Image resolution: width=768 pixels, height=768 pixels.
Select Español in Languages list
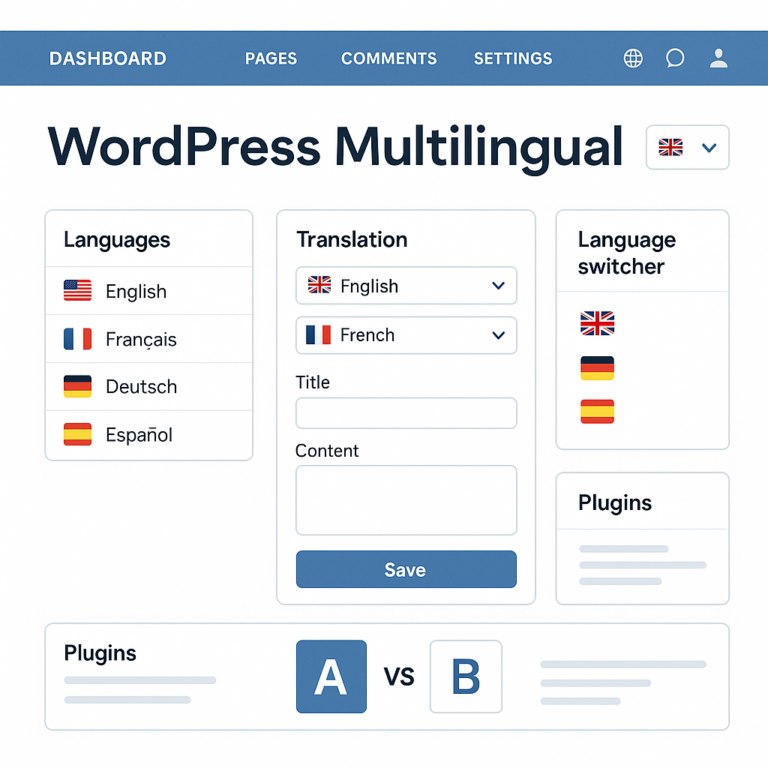tap(149, 435)
